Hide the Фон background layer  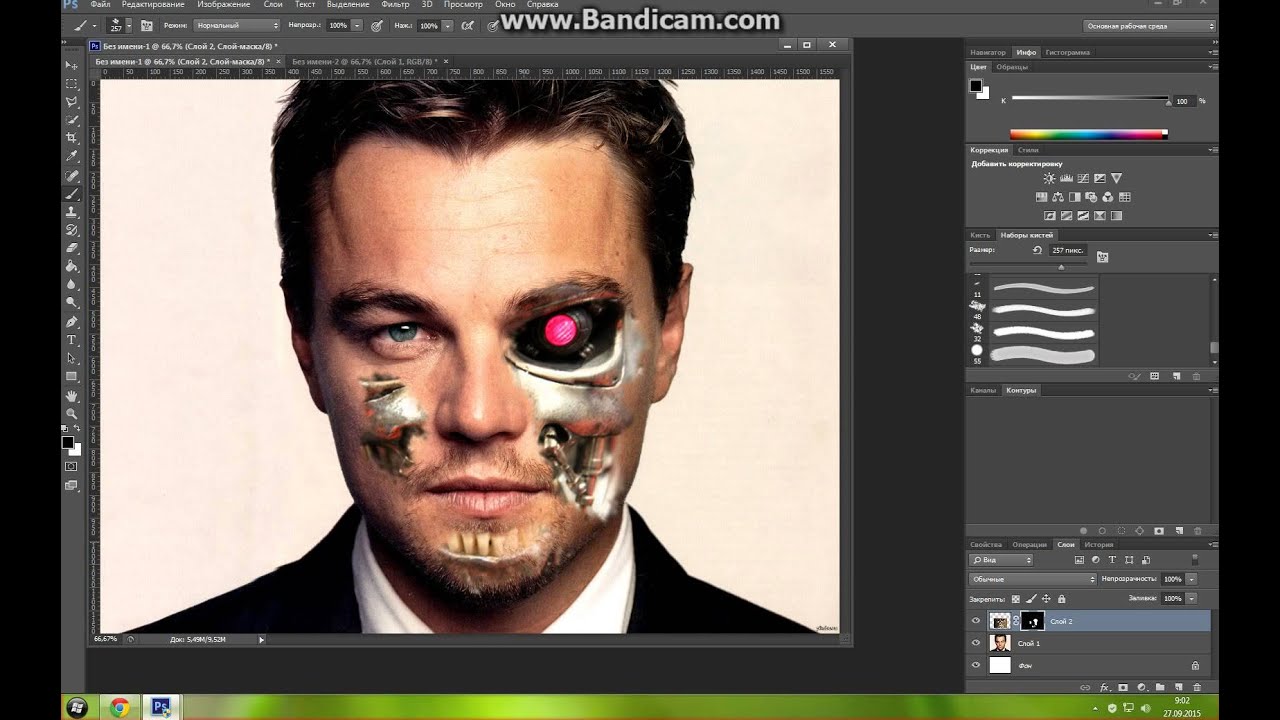click(976, 665)
